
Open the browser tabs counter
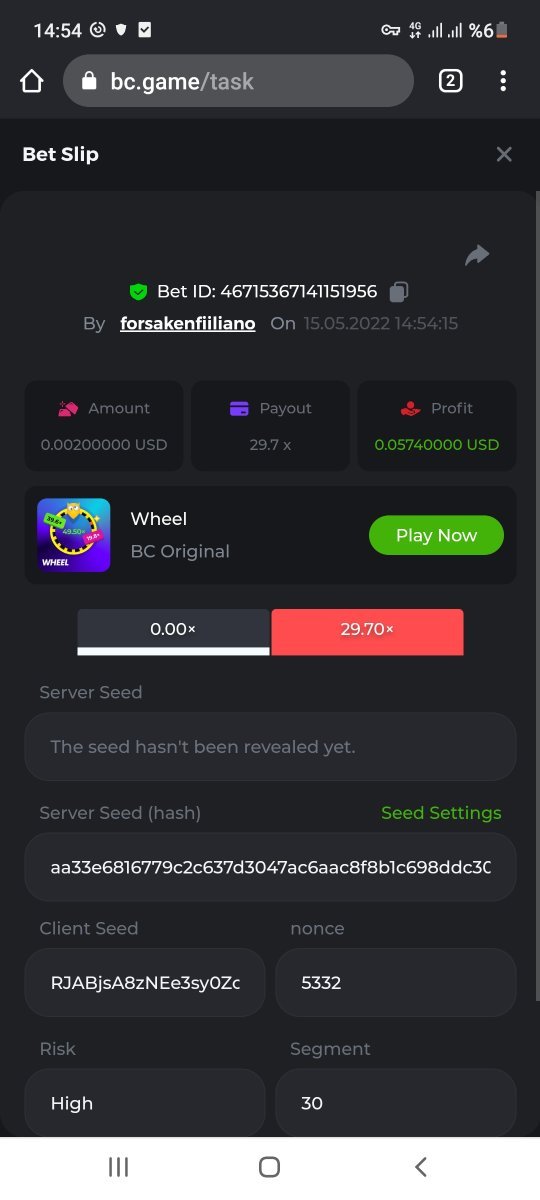pyautogui.click(x=450, y=81)
